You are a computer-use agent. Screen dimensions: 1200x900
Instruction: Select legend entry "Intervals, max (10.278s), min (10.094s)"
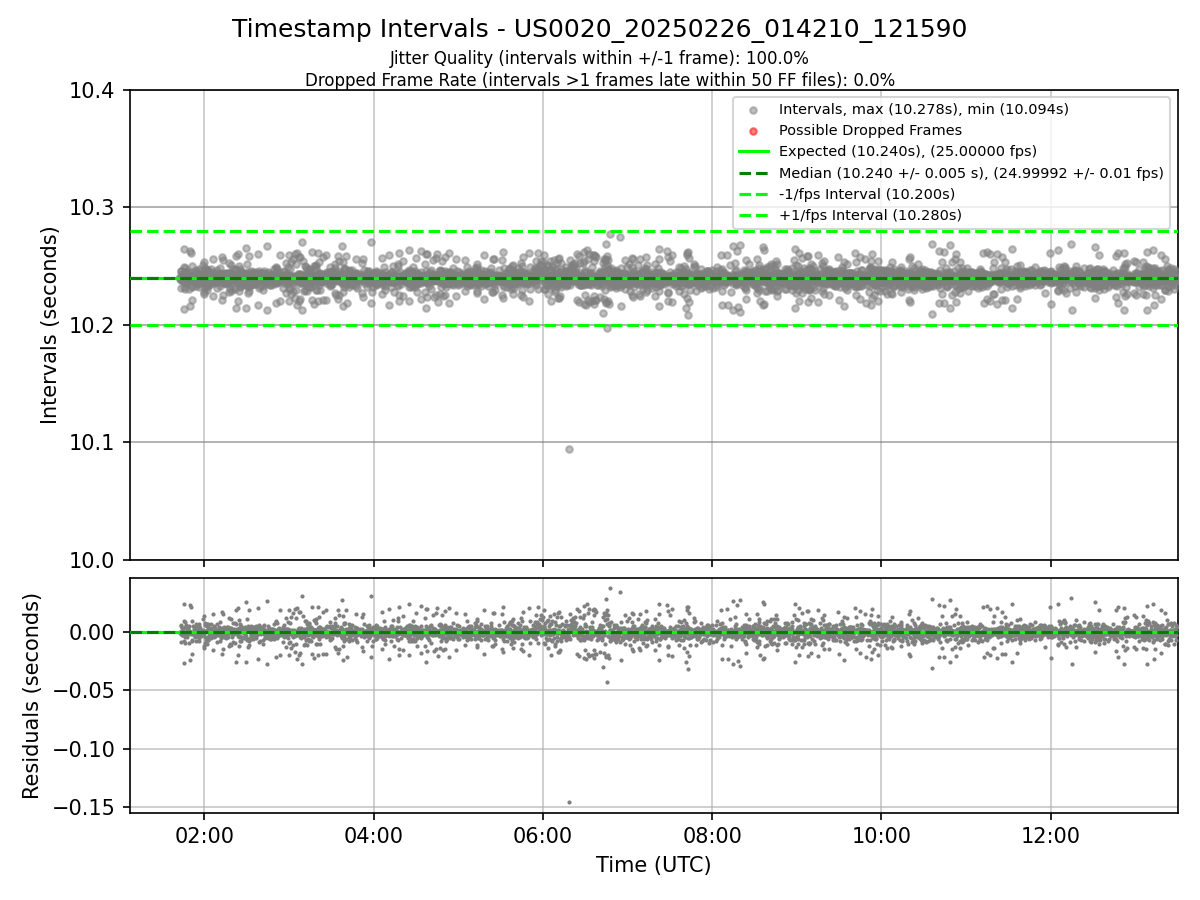[x=923, y=109]
